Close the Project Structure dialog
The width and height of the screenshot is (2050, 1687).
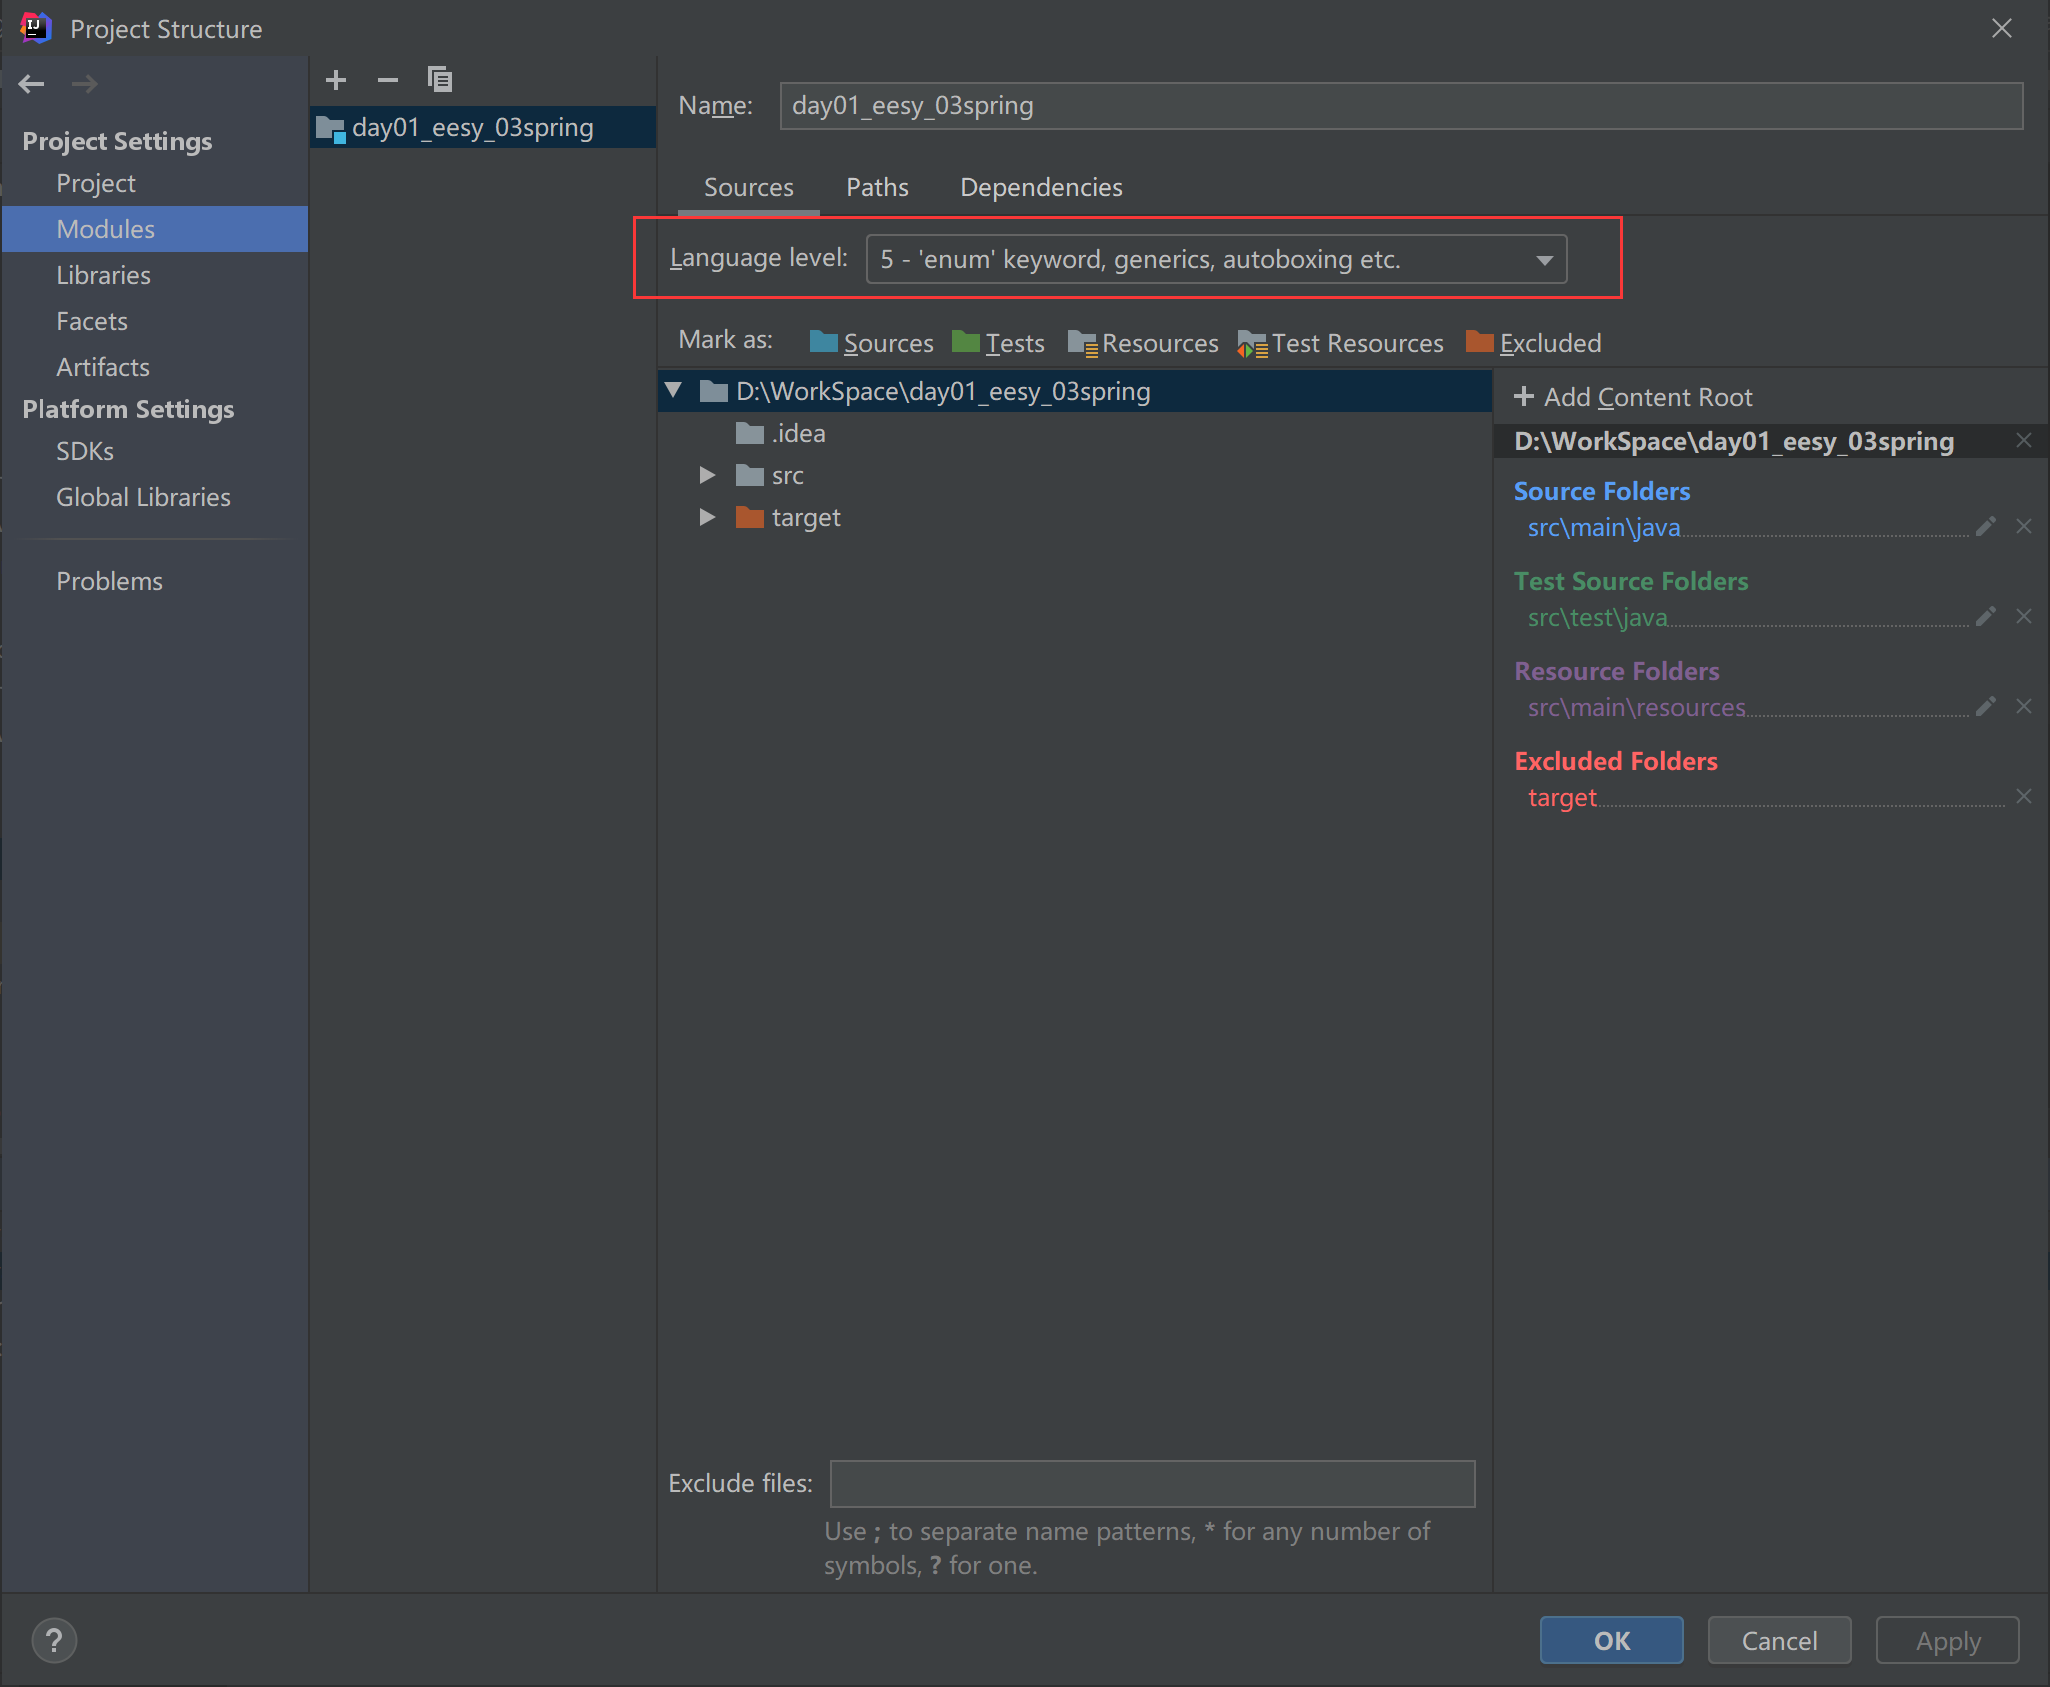pos(2001,28)
